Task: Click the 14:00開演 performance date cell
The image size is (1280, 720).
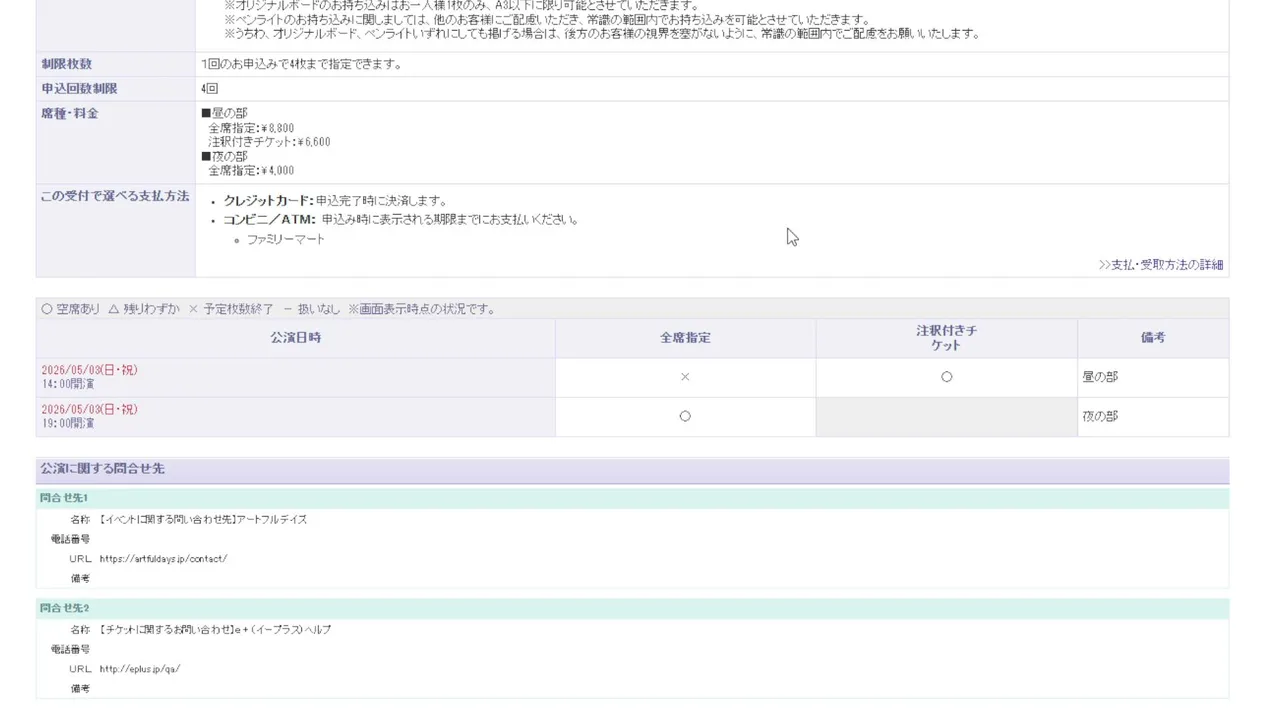Action: tap(296, 377)
